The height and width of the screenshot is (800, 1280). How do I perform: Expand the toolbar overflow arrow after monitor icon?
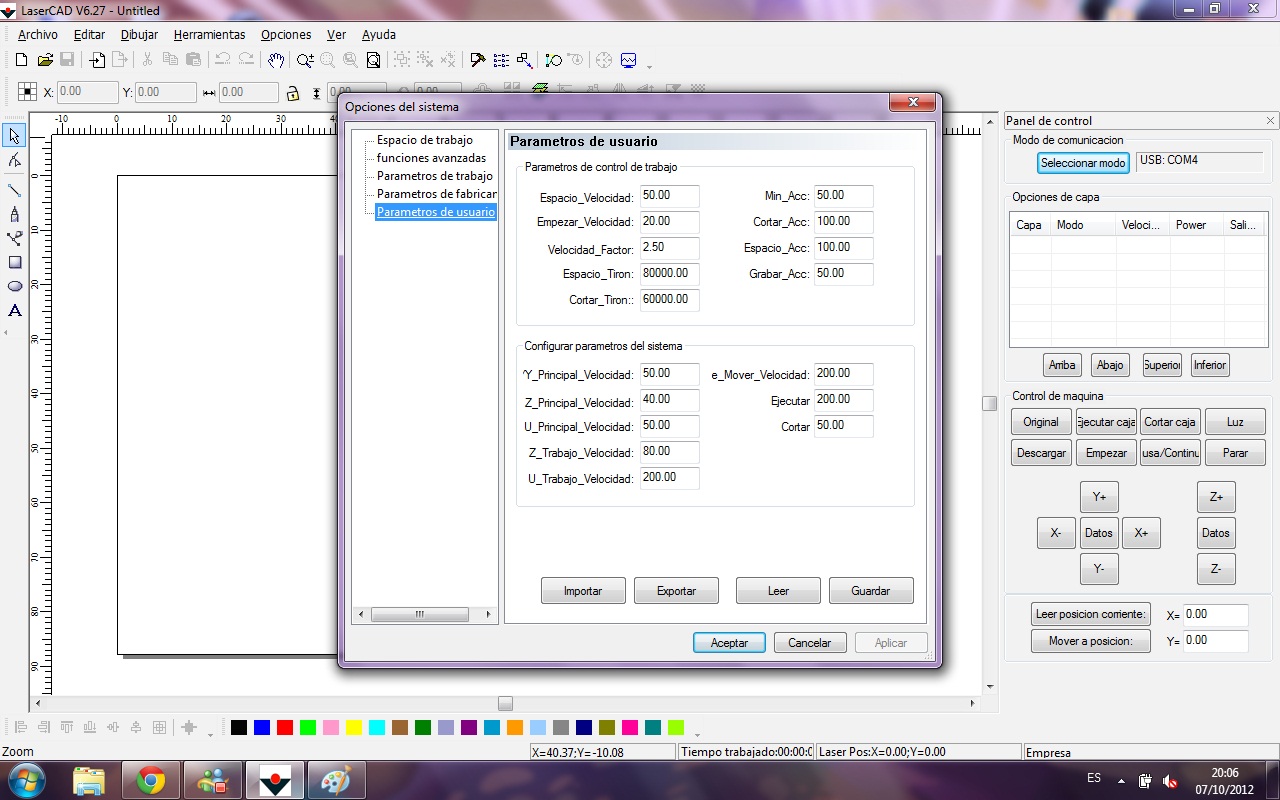pyautogui.click(x=650, y=66)
